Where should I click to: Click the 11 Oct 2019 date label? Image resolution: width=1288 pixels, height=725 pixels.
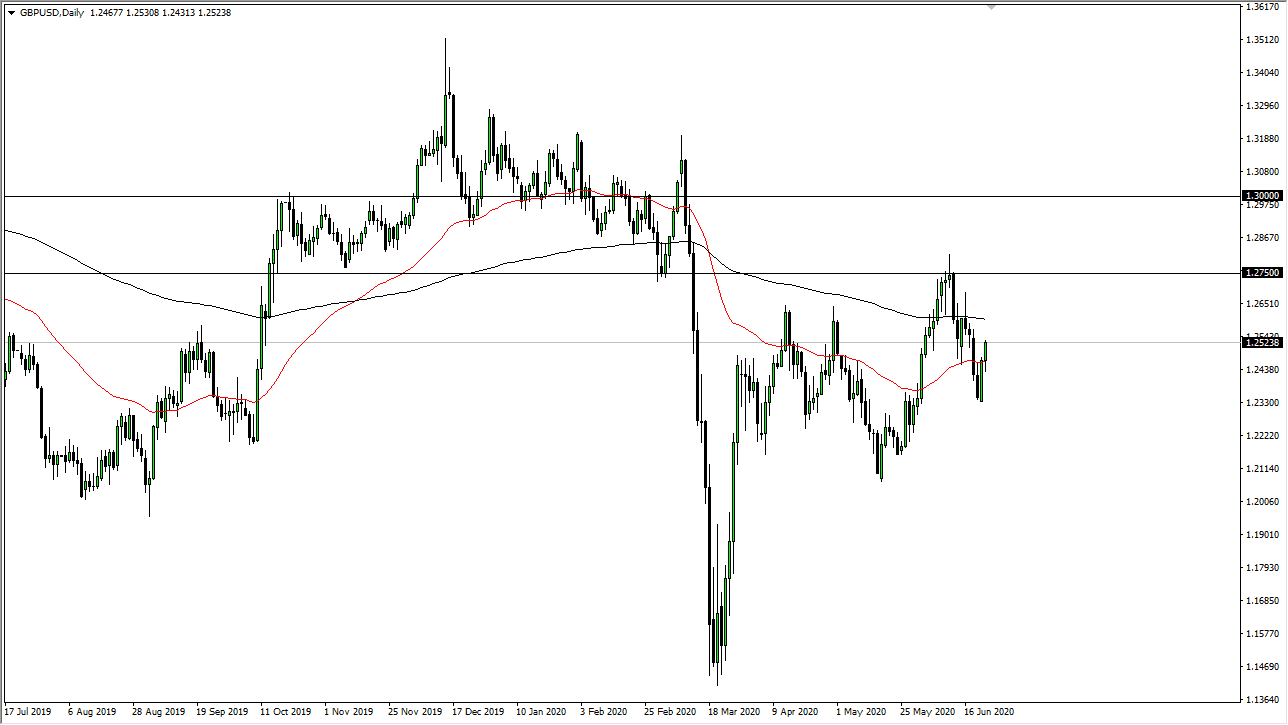(285, 713)
